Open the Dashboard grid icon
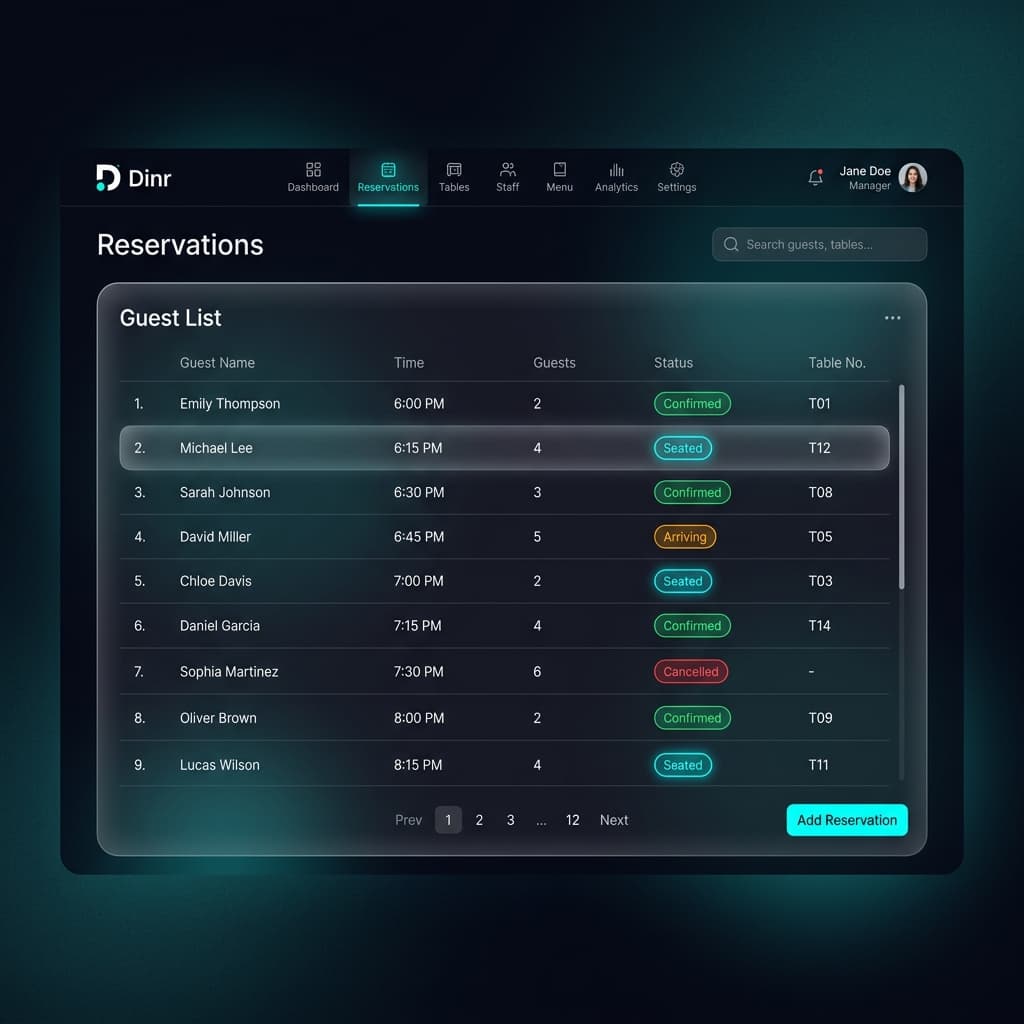 click(x=313, y=170)
